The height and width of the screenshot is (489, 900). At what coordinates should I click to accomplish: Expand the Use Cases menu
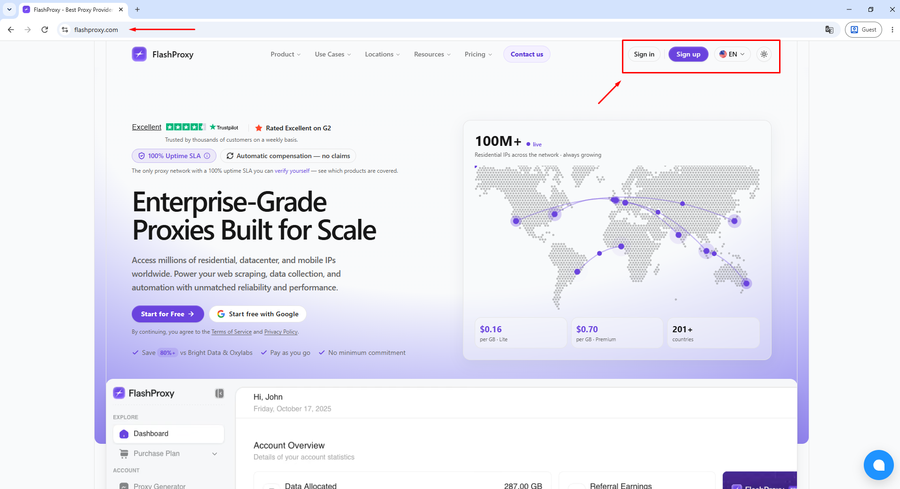point(332,55)
